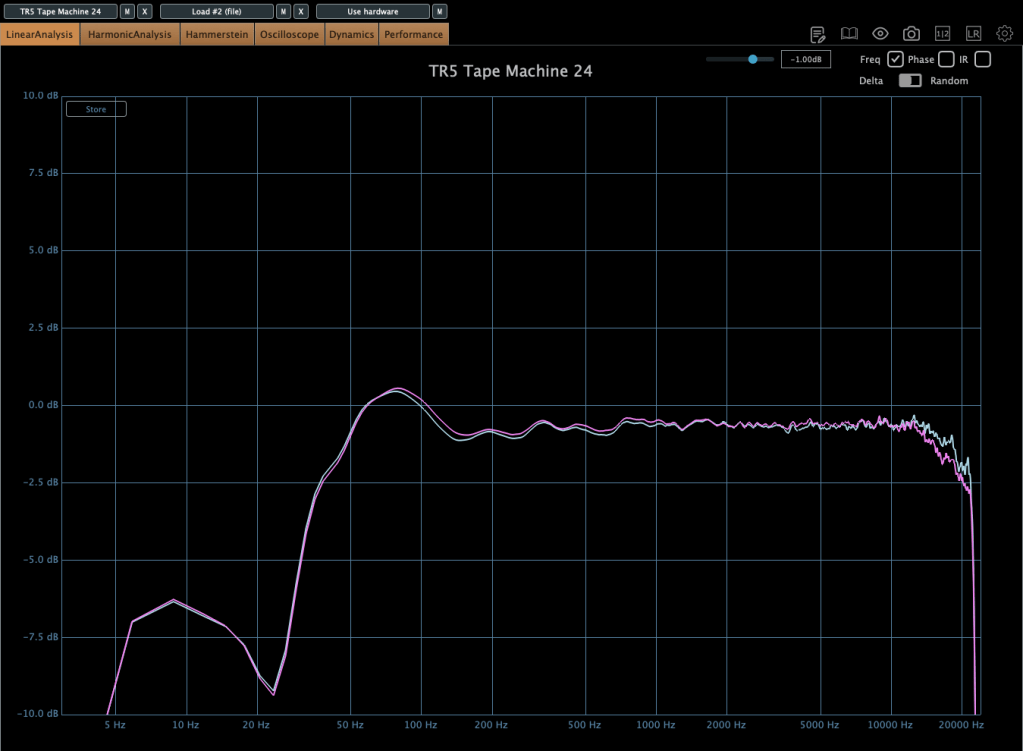Click the level slider handle
This screenshot has height=751, width=1023.
coord(752,59)
